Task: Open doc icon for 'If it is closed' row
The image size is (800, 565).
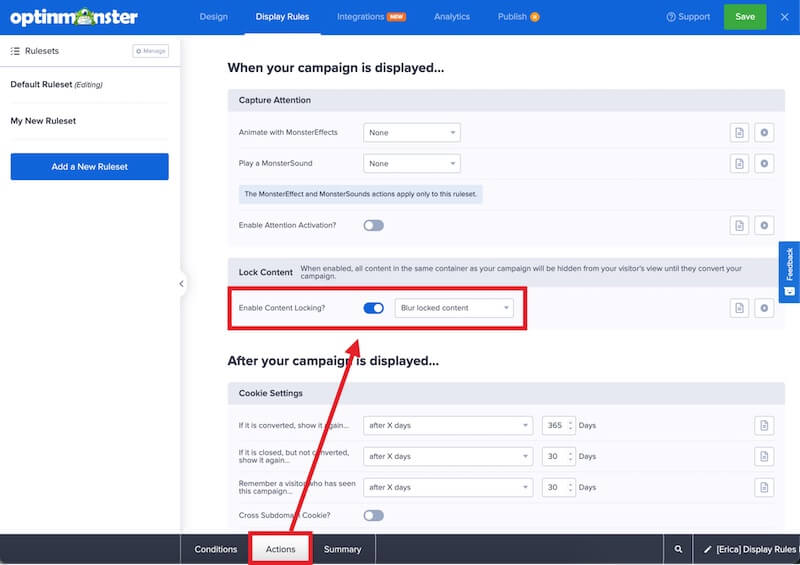Action: pos(764,456)
